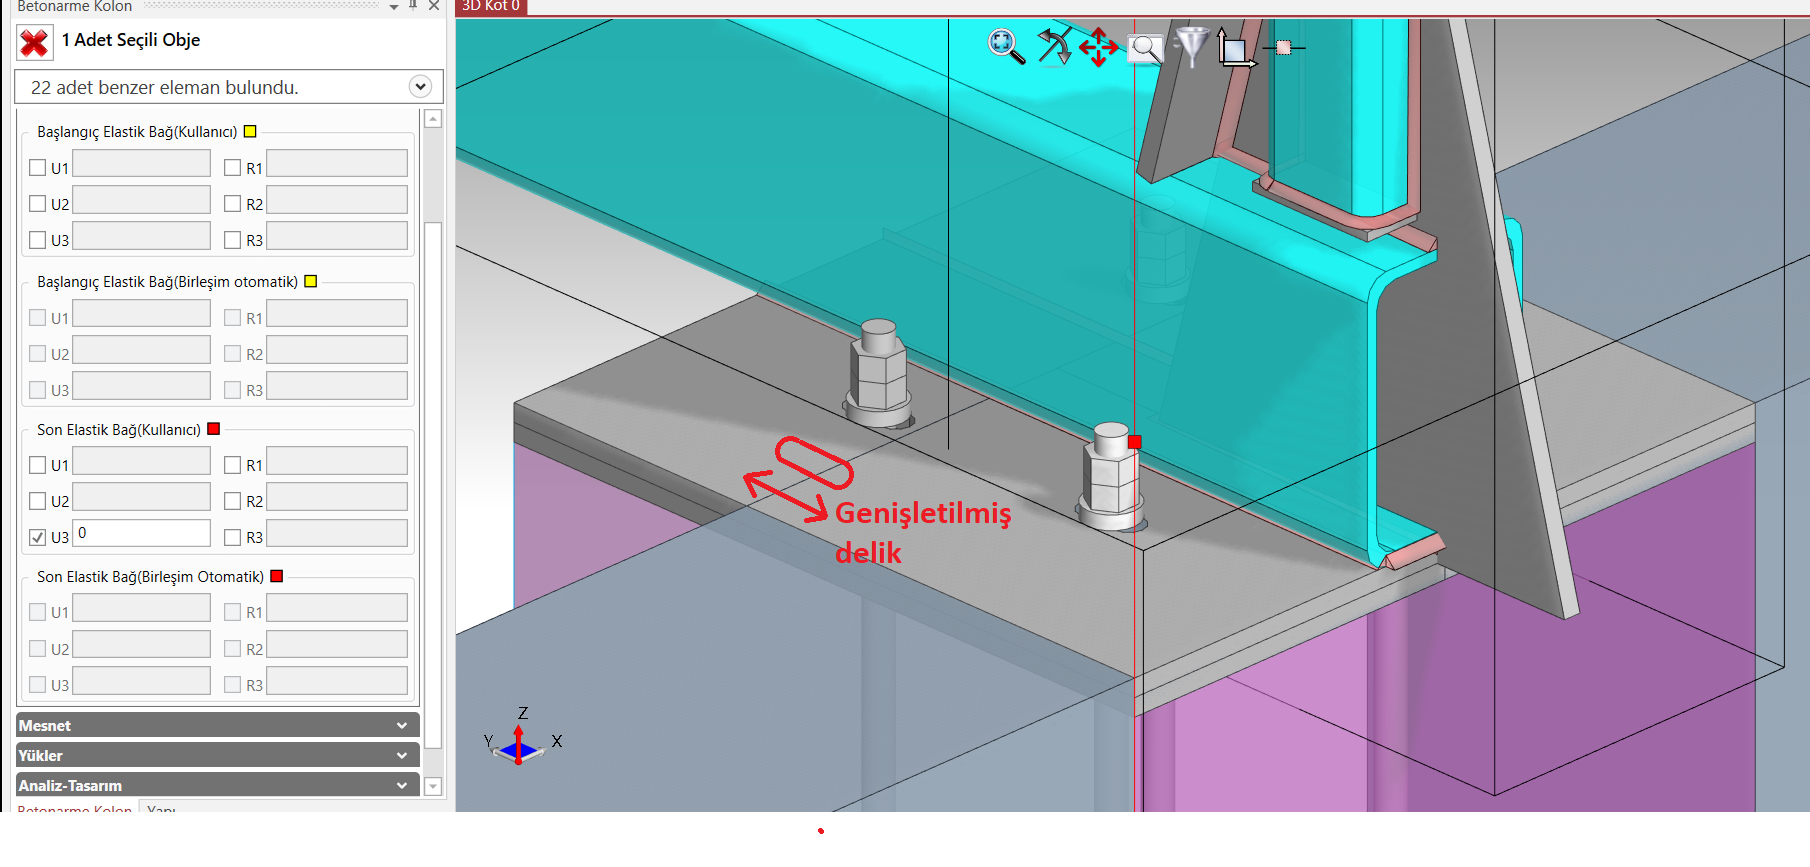The height and width of the screenshot is (867, 1810).
Task: Click the red X deselect icon
Action: coord(34,42)
